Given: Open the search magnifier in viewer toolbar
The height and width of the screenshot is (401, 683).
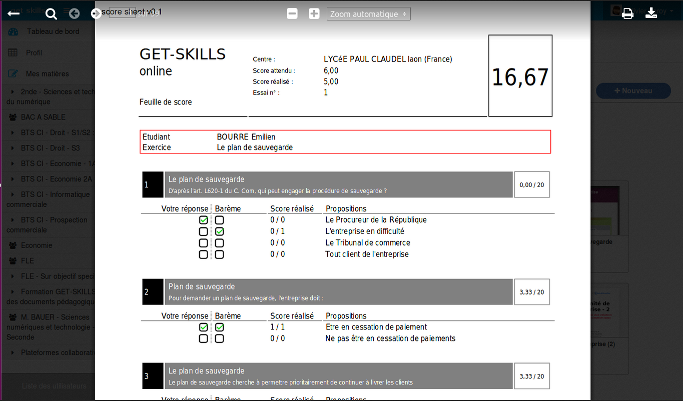Looking at the screenshot, I should (x=51, y=13).
